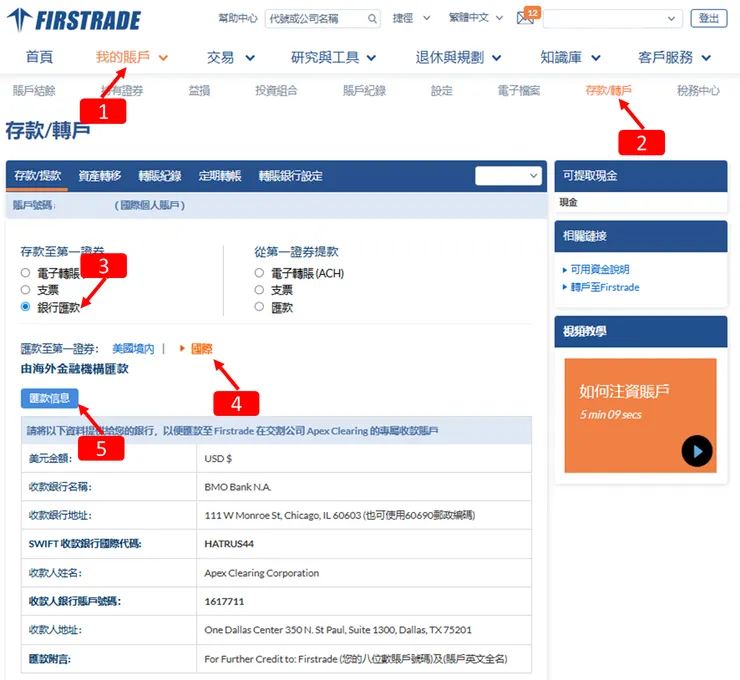Click the For Further Credit to text

[356, 659]
